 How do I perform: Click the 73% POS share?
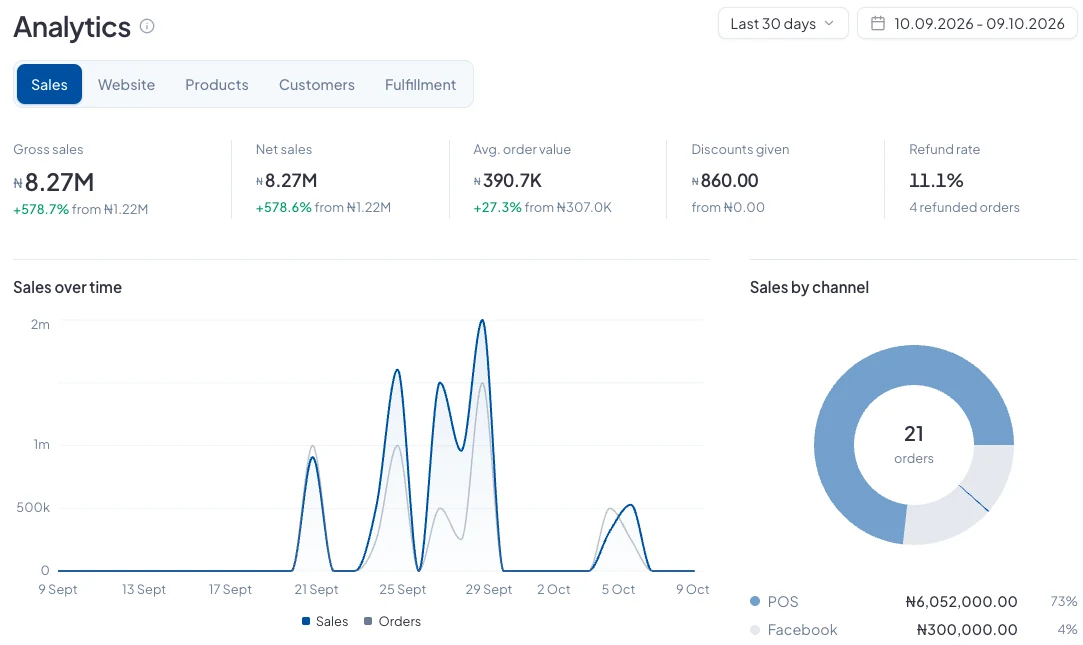tap(1064, 601)
